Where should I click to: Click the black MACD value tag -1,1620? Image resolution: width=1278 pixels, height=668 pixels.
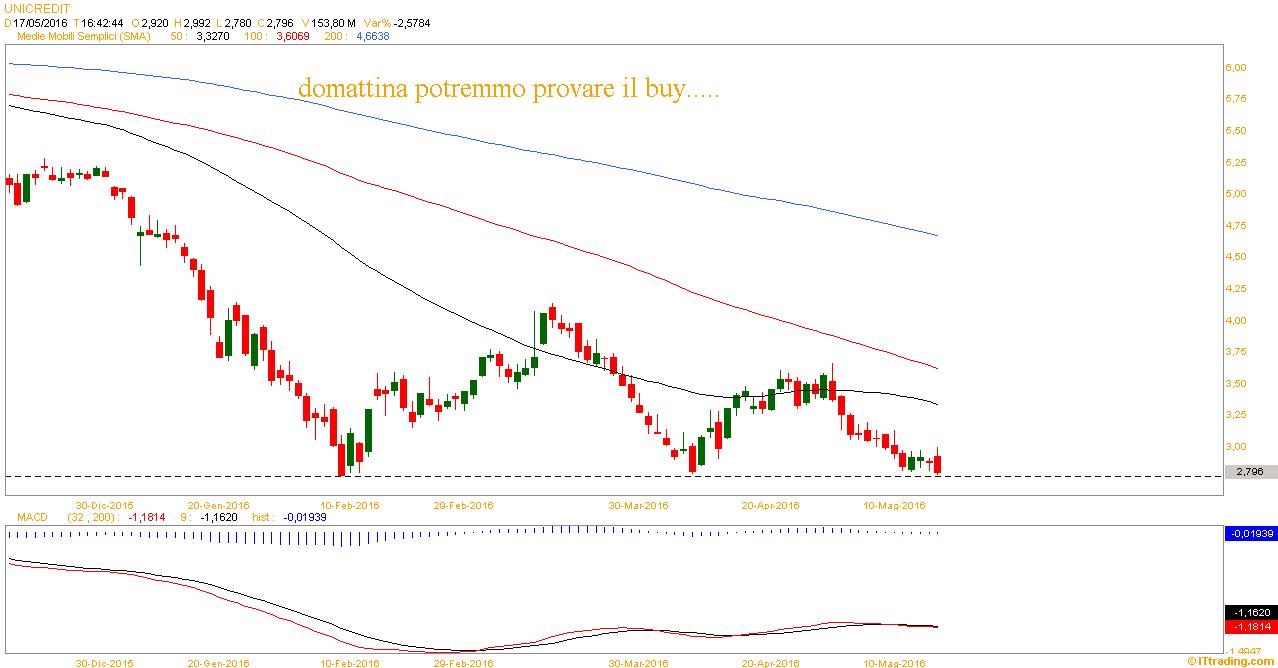(1250, 612)
